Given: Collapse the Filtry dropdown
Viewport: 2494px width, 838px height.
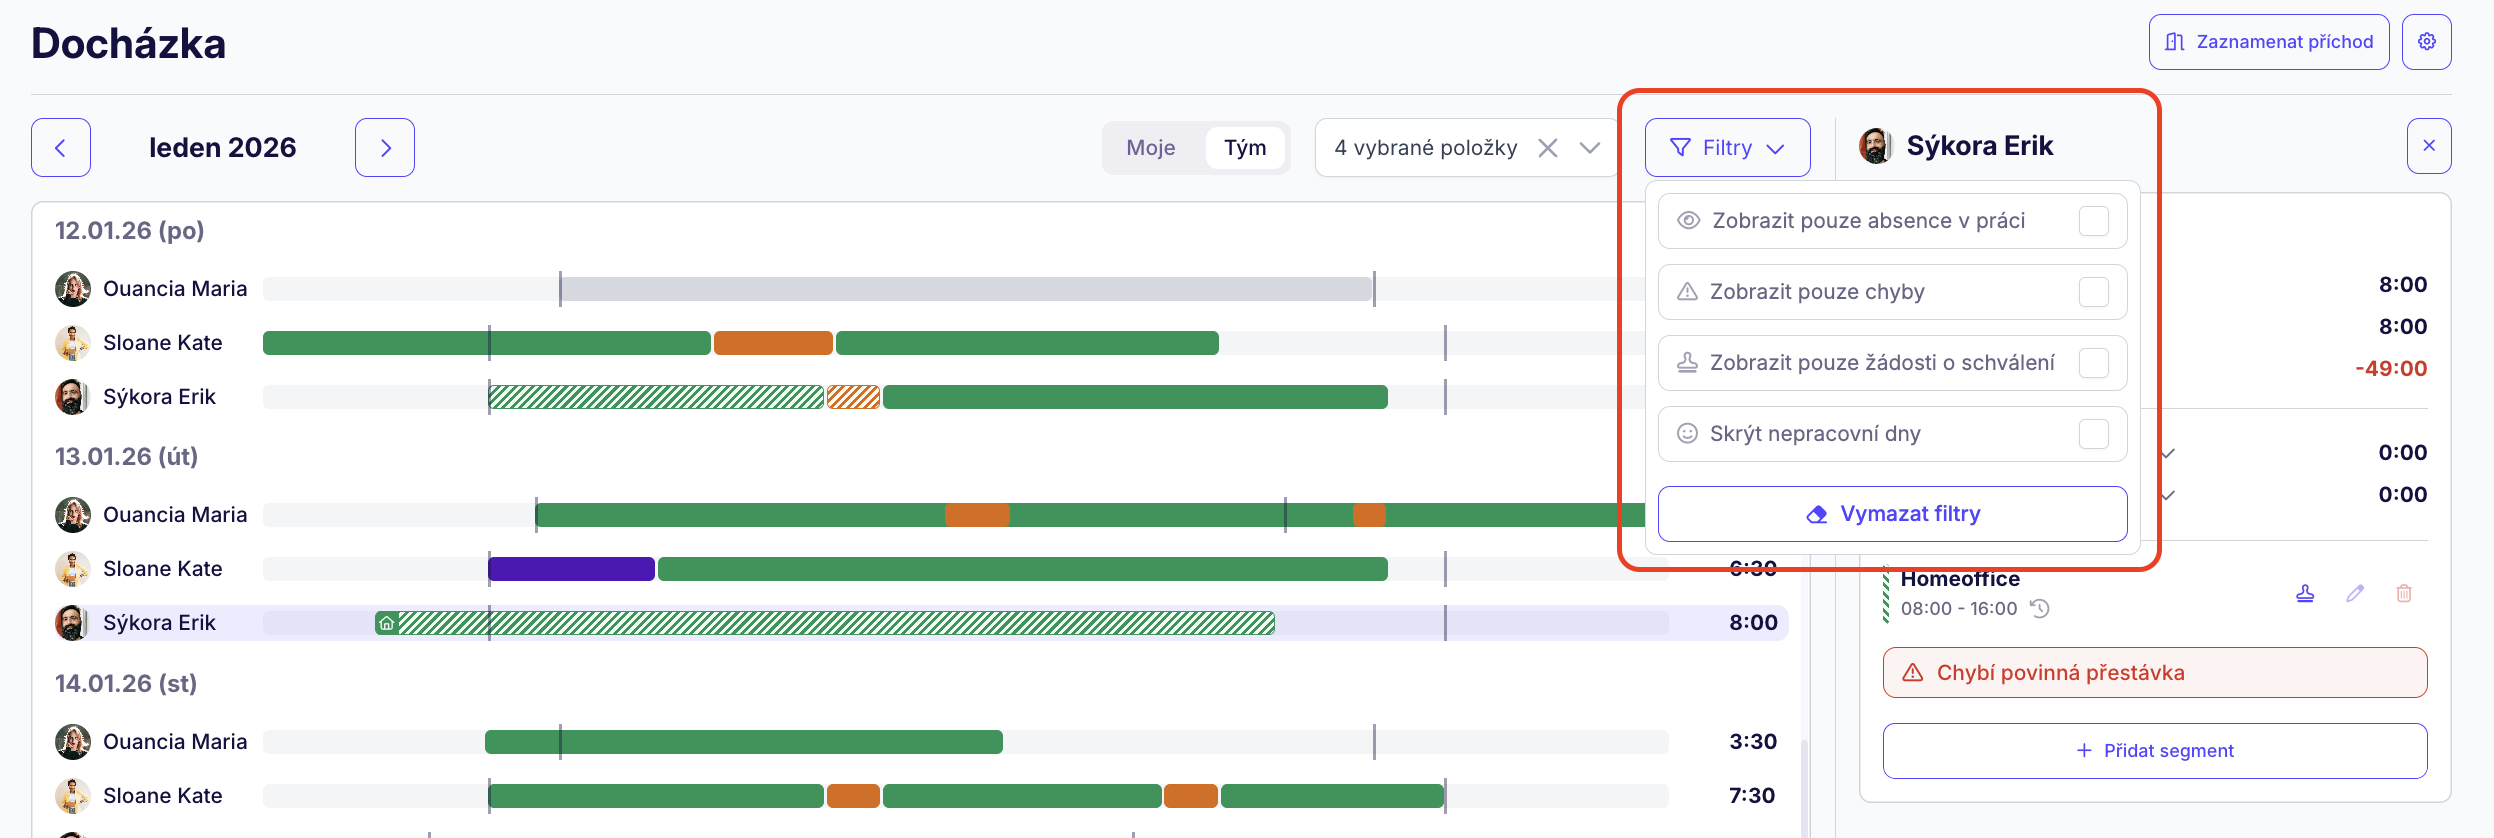Looking at the screenshot, I should [x=1727, y=148].
